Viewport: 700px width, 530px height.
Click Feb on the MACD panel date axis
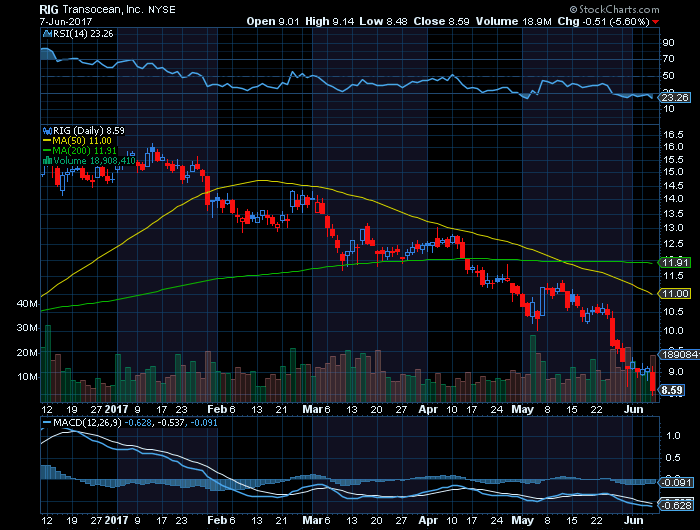[x=217, y=521]
